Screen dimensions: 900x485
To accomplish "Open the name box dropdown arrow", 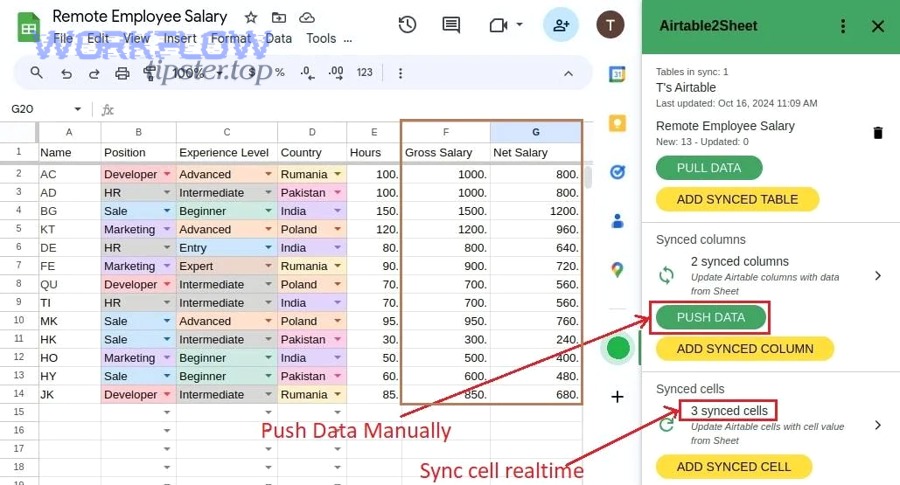I will pyautogui.click(x=77, y=109).
